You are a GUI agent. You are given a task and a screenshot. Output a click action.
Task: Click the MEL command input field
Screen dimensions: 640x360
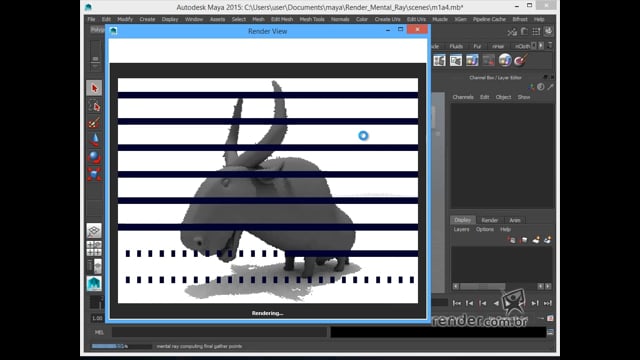click(x=219, y=332)
